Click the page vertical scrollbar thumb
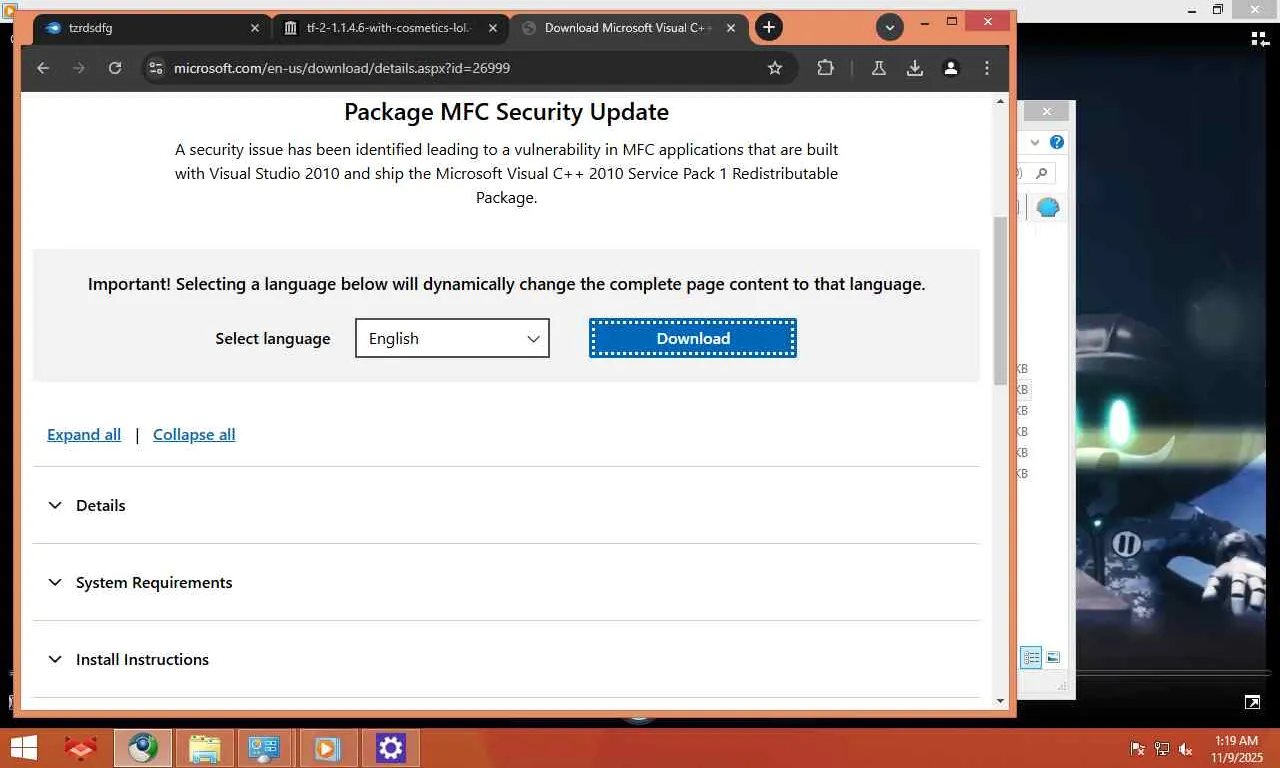 1000,300
